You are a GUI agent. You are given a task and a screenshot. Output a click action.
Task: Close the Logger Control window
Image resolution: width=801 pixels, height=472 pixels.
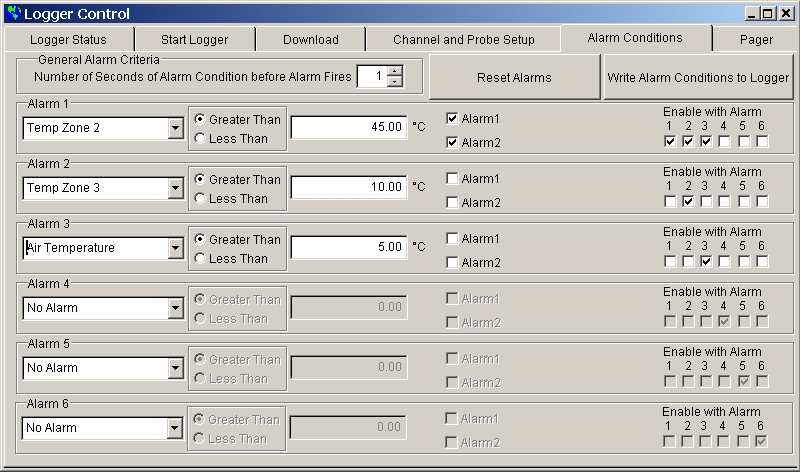click(786, 13)
